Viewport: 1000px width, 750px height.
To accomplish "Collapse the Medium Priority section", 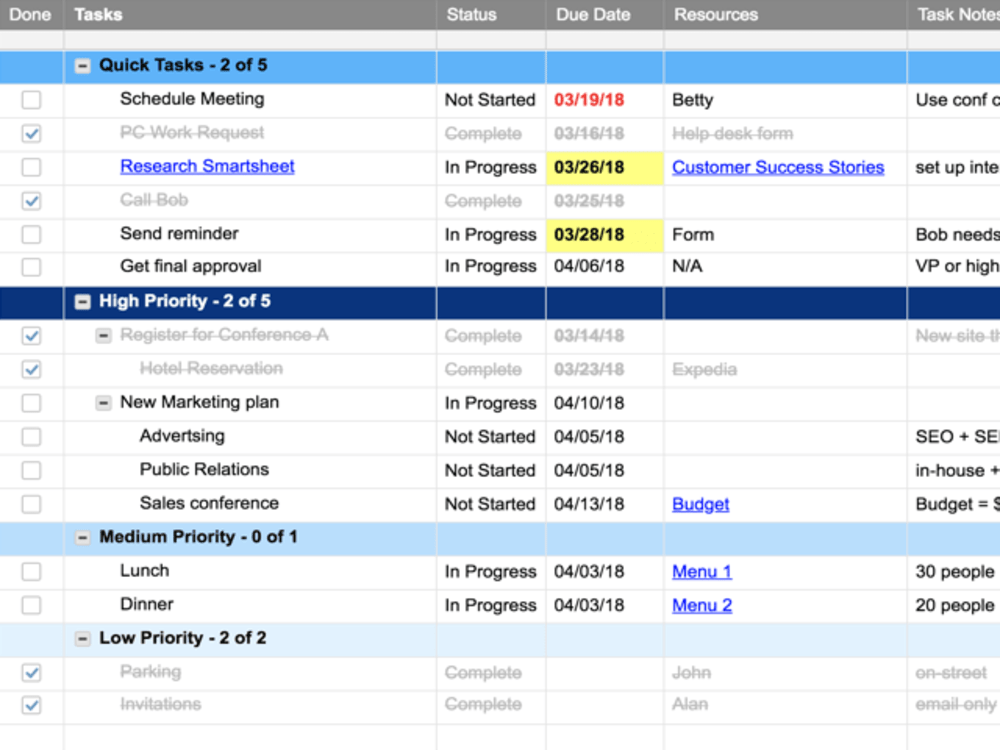I will point(82,538).
